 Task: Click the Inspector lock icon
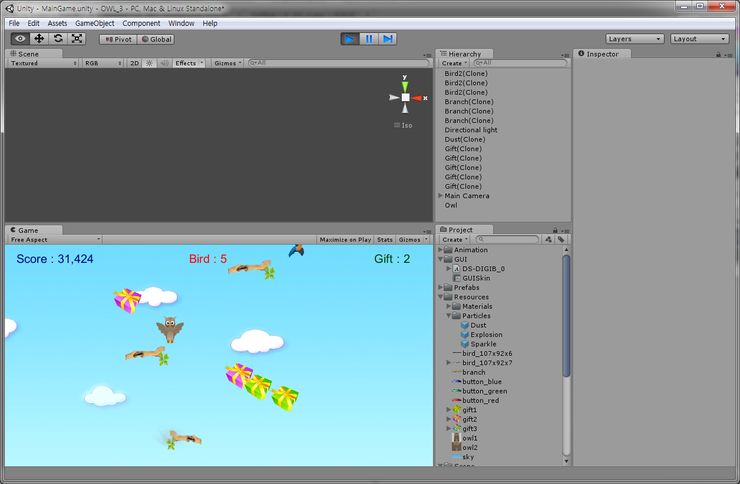[718, 55]
